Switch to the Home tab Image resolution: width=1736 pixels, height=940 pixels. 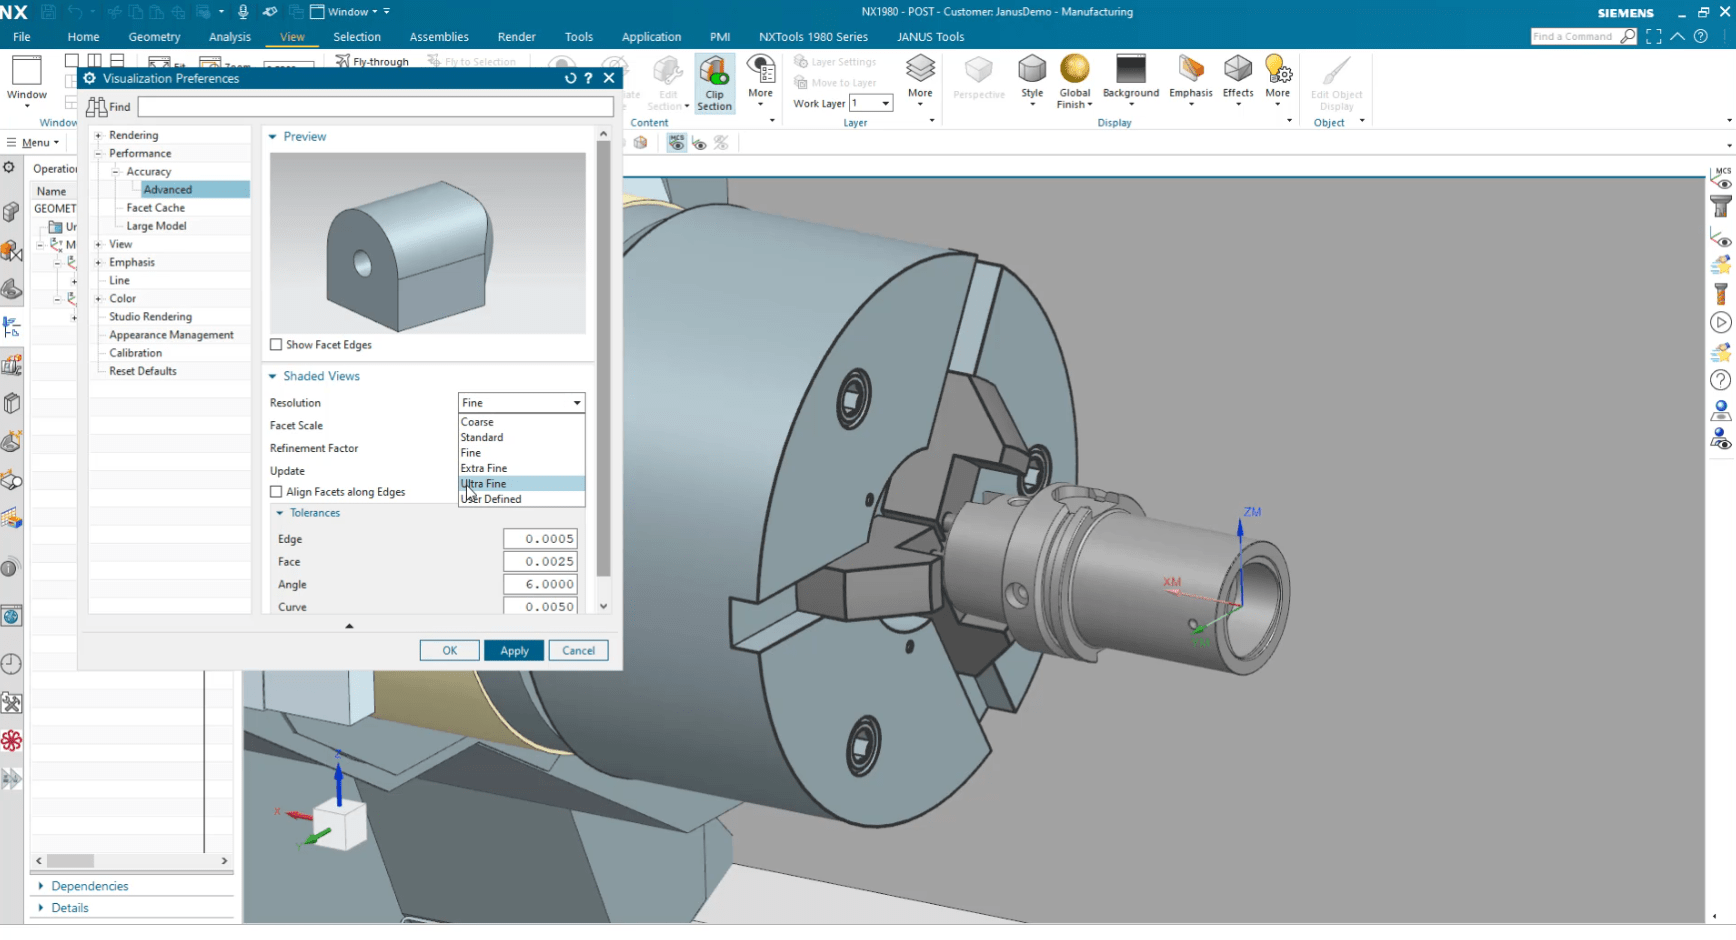point(84,37)
